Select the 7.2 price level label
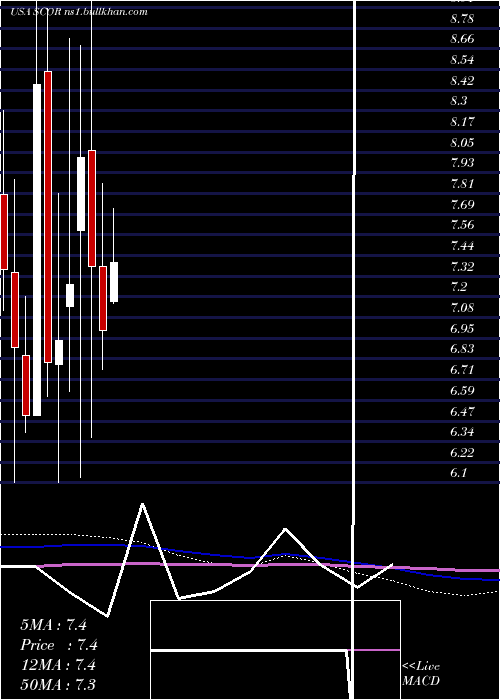Screen dimensions: 500x700 click(459, 287)
